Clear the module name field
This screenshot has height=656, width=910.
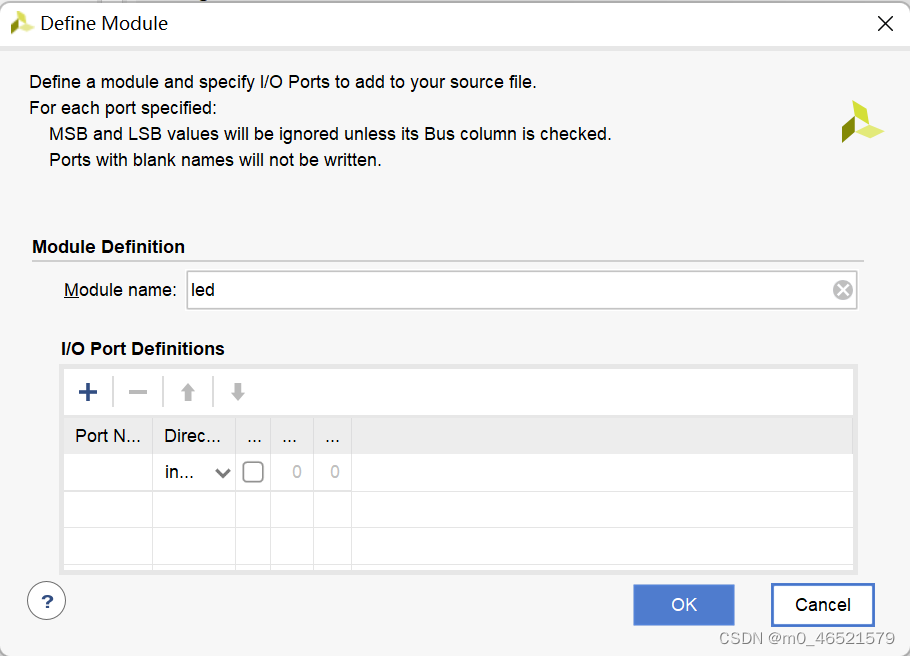coord(843,290)
